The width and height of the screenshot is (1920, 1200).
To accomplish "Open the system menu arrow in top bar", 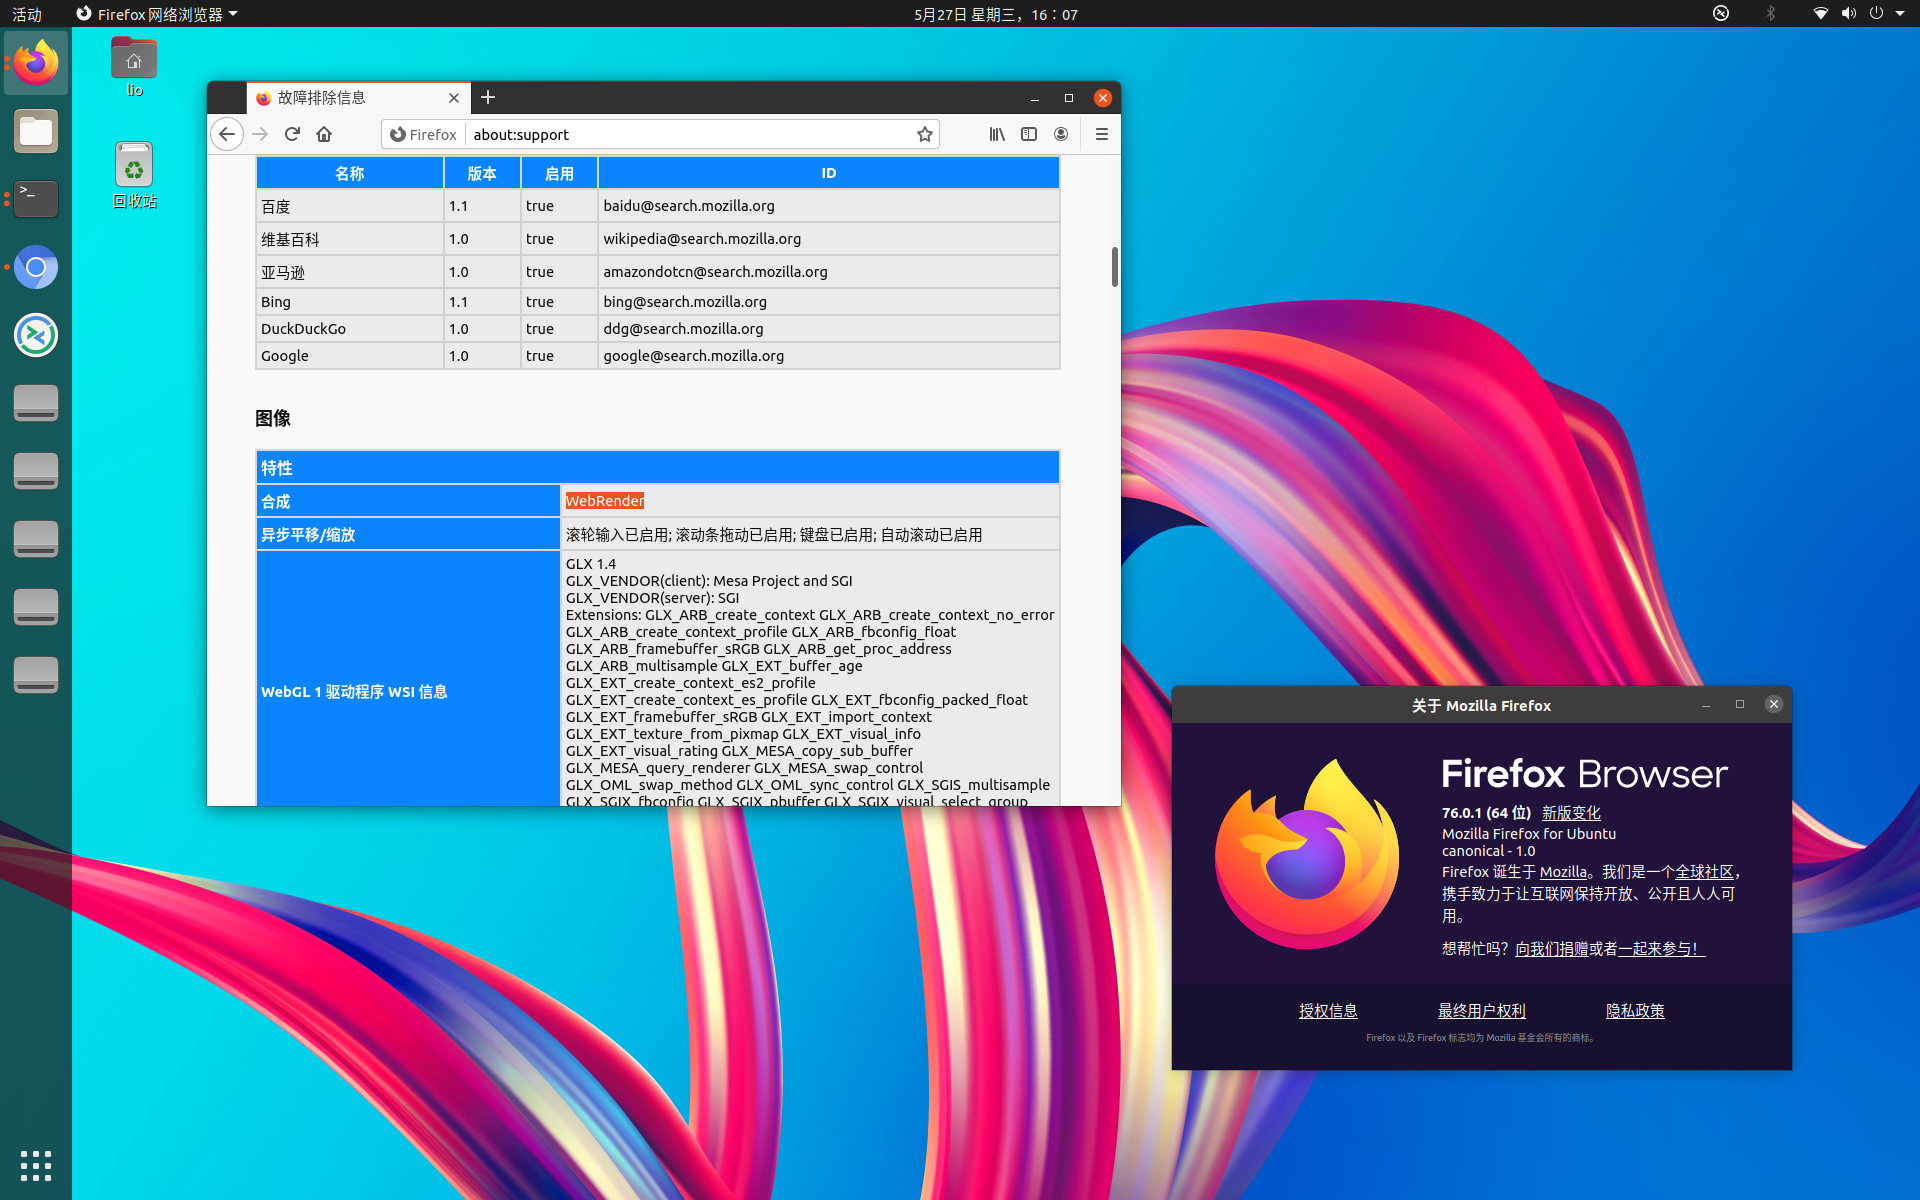I will (x=1900, y=14).
